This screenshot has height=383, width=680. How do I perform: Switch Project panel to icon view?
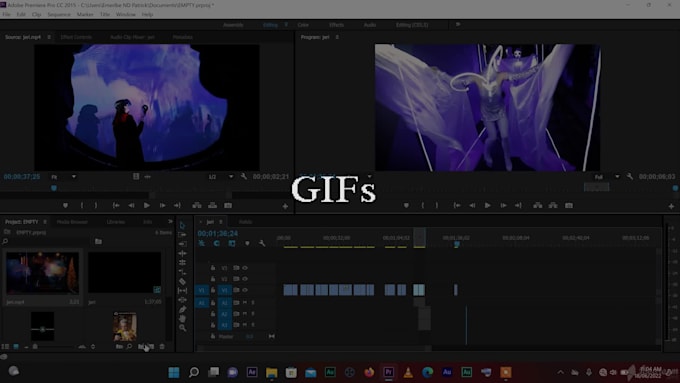point(16,347)
